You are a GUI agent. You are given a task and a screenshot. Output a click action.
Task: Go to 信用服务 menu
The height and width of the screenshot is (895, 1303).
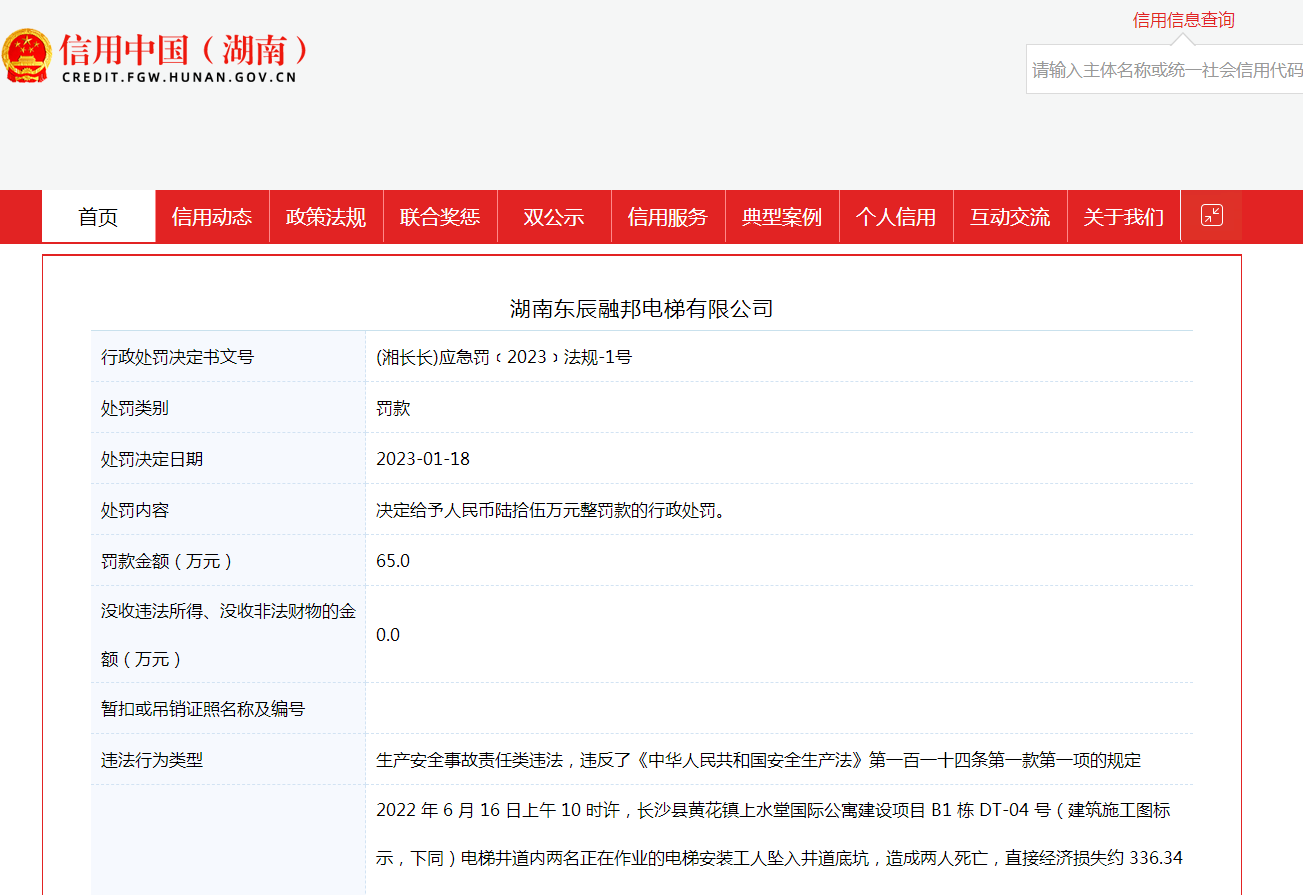click(668, 217)
